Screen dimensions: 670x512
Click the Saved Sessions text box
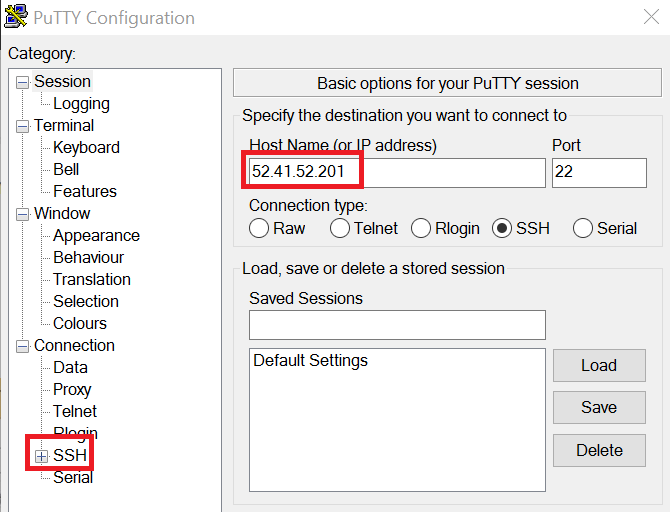(x=397, y=325)
